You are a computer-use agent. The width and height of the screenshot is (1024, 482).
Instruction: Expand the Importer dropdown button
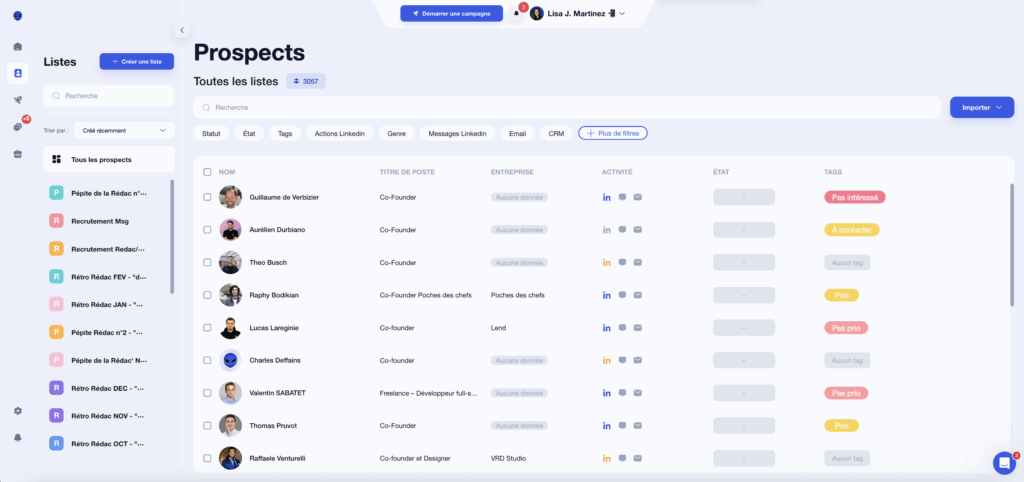tap(981, 107)
